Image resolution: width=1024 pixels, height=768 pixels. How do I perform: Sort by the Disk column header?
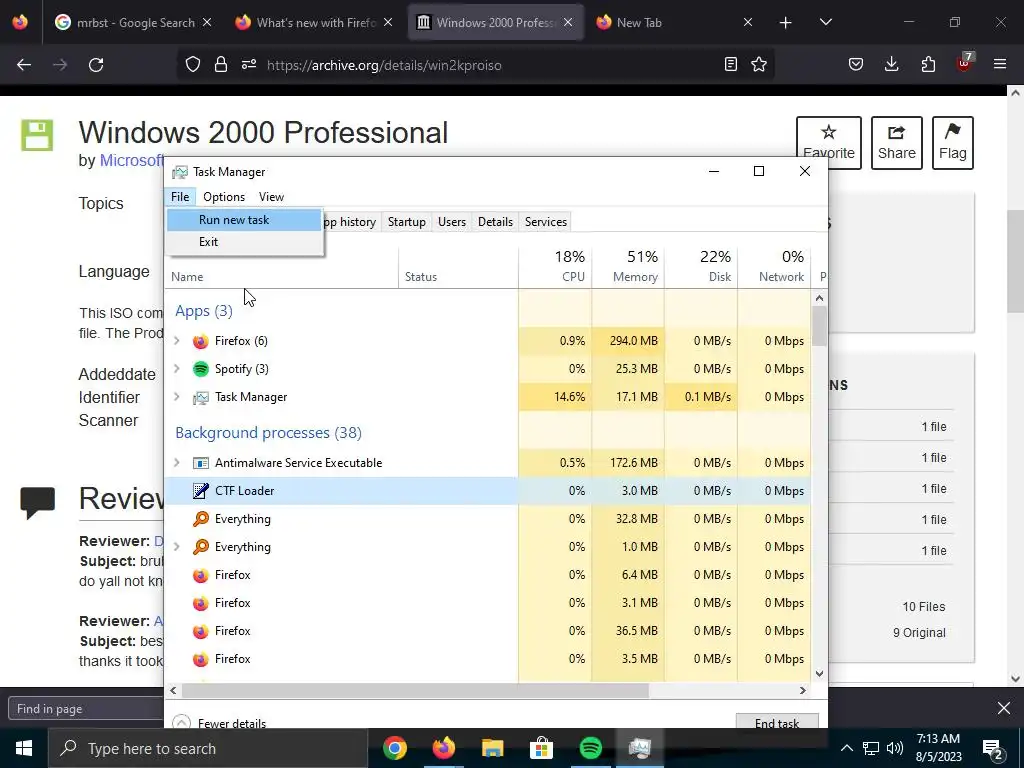pyautogui.click(x=701, y=266)
